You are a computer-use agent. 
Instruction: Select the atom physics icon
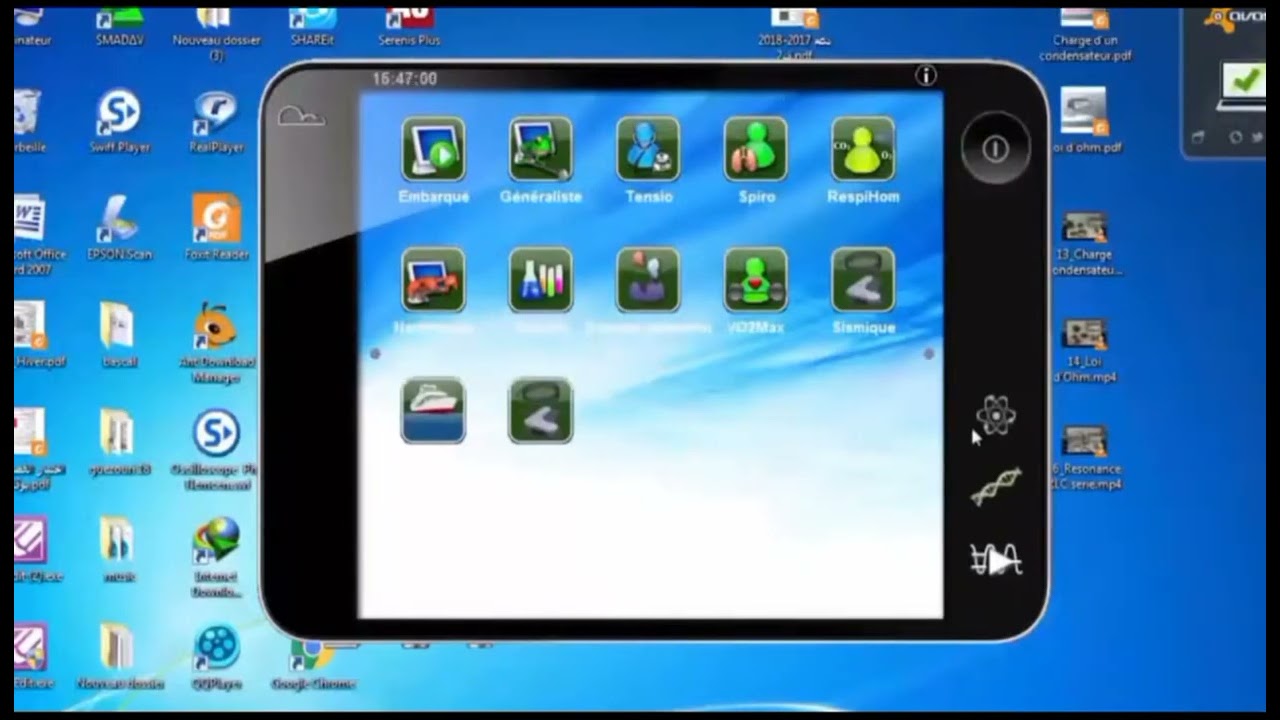(x=996, y=415)
